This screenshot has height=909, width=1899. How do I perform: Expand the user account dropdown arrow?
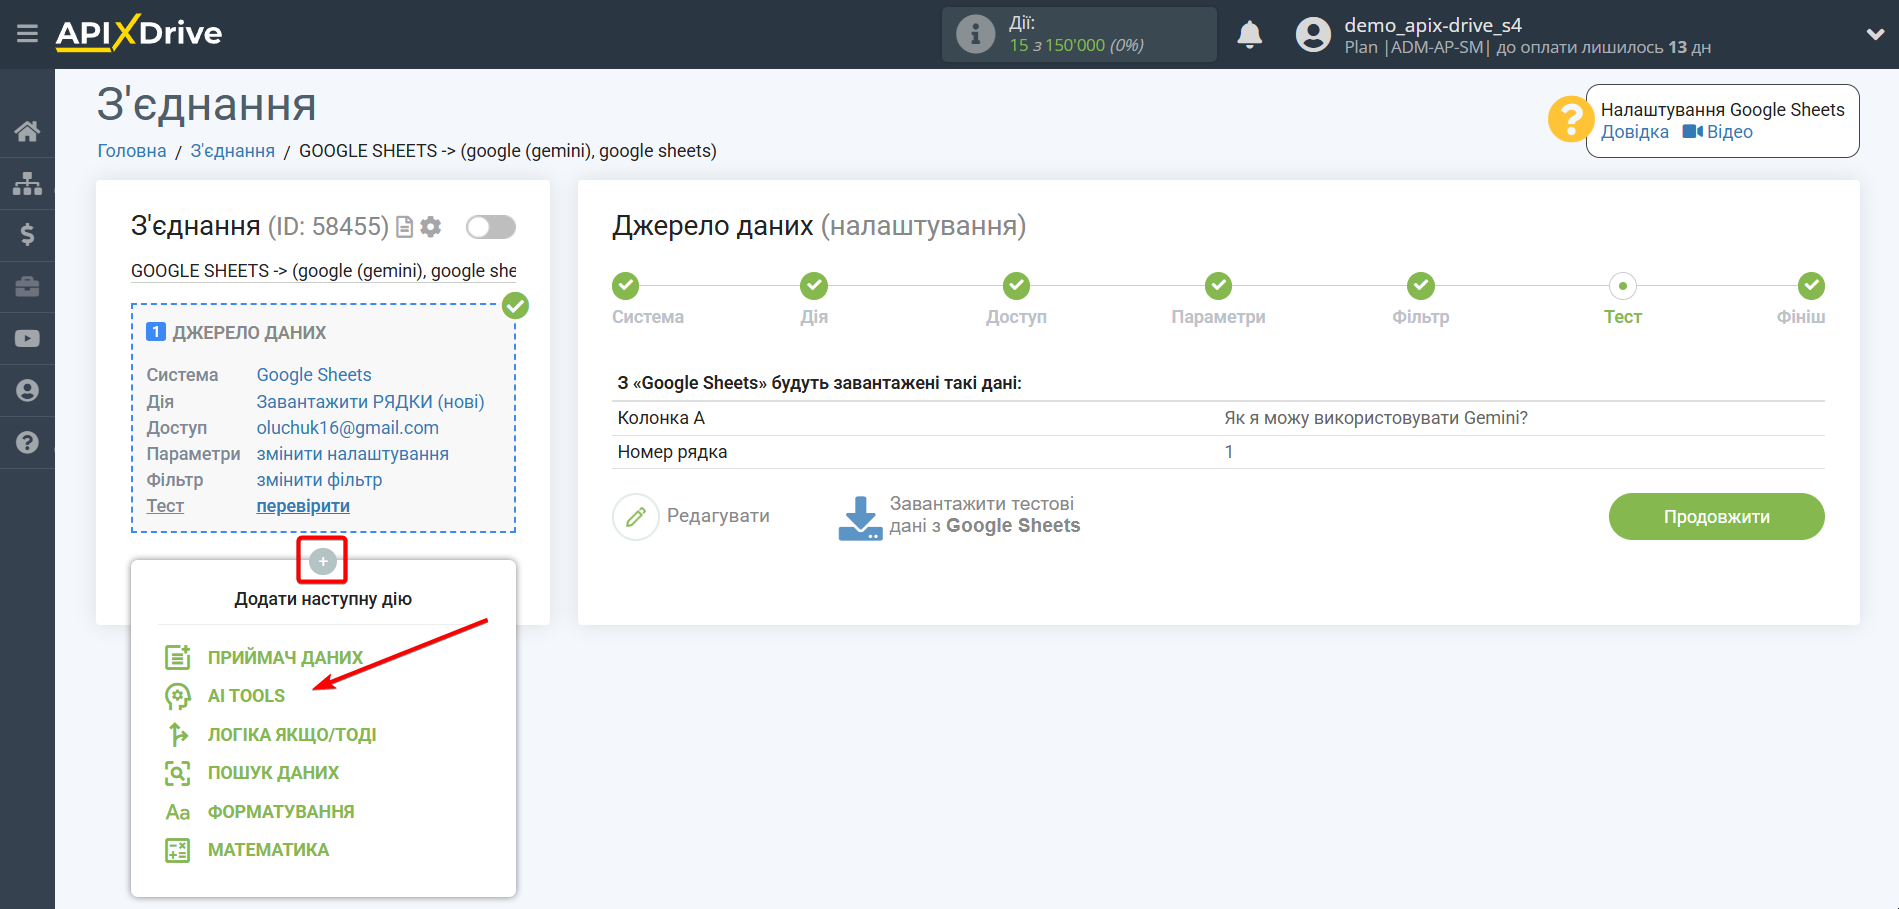tap(1875, 35)
